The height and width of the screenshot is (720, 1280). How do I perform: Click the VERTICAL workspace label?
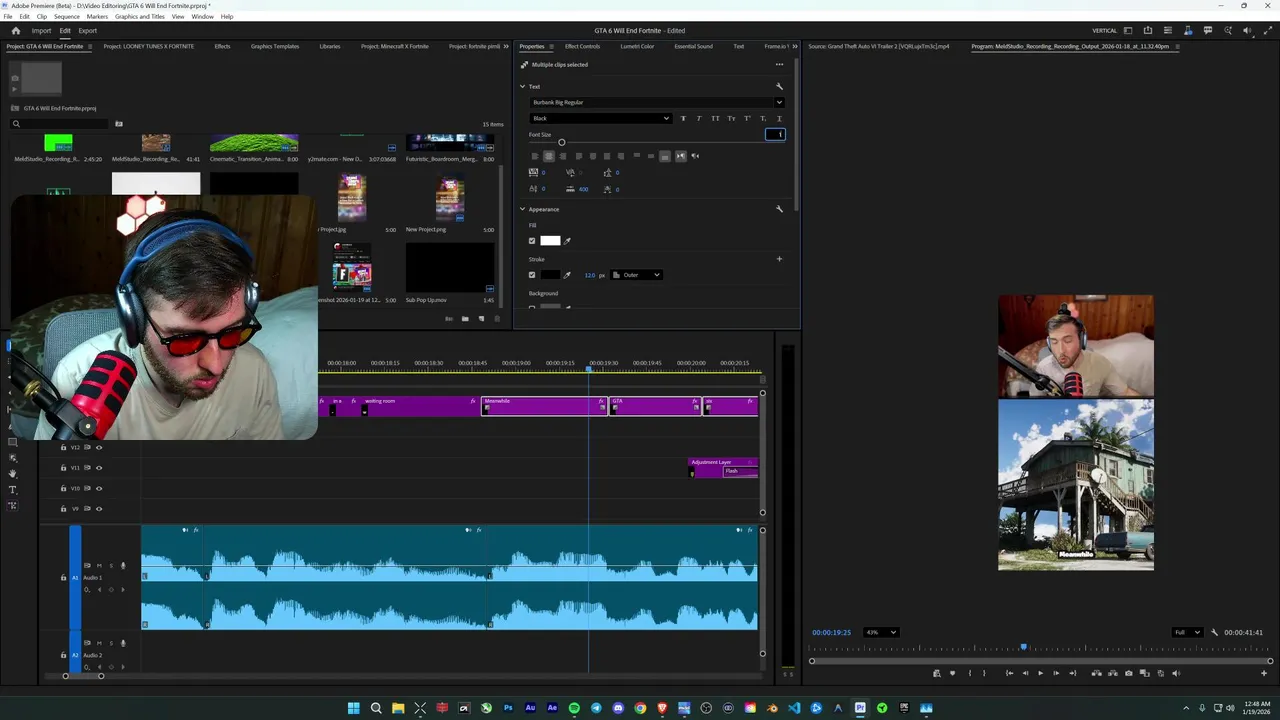click(1104, 31)
